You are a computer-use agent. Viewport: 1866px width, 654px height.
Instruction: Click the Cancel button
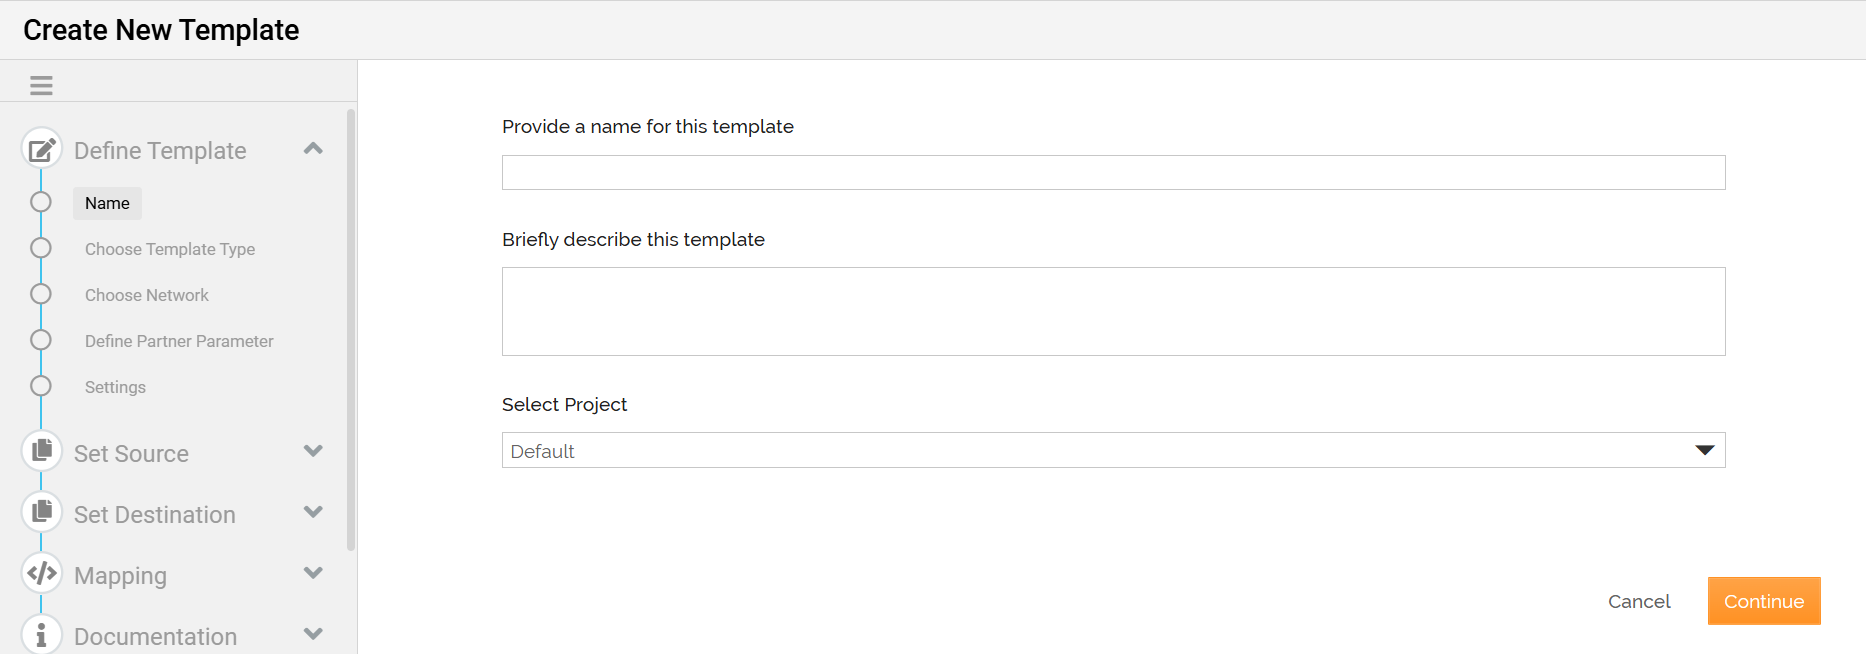[x=1639, y=601]
